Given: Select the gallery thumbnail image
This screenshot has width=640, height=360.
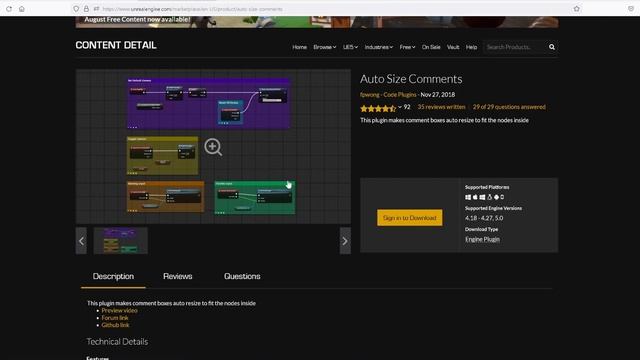Looking at the screenshot, I should pos(120,241).
